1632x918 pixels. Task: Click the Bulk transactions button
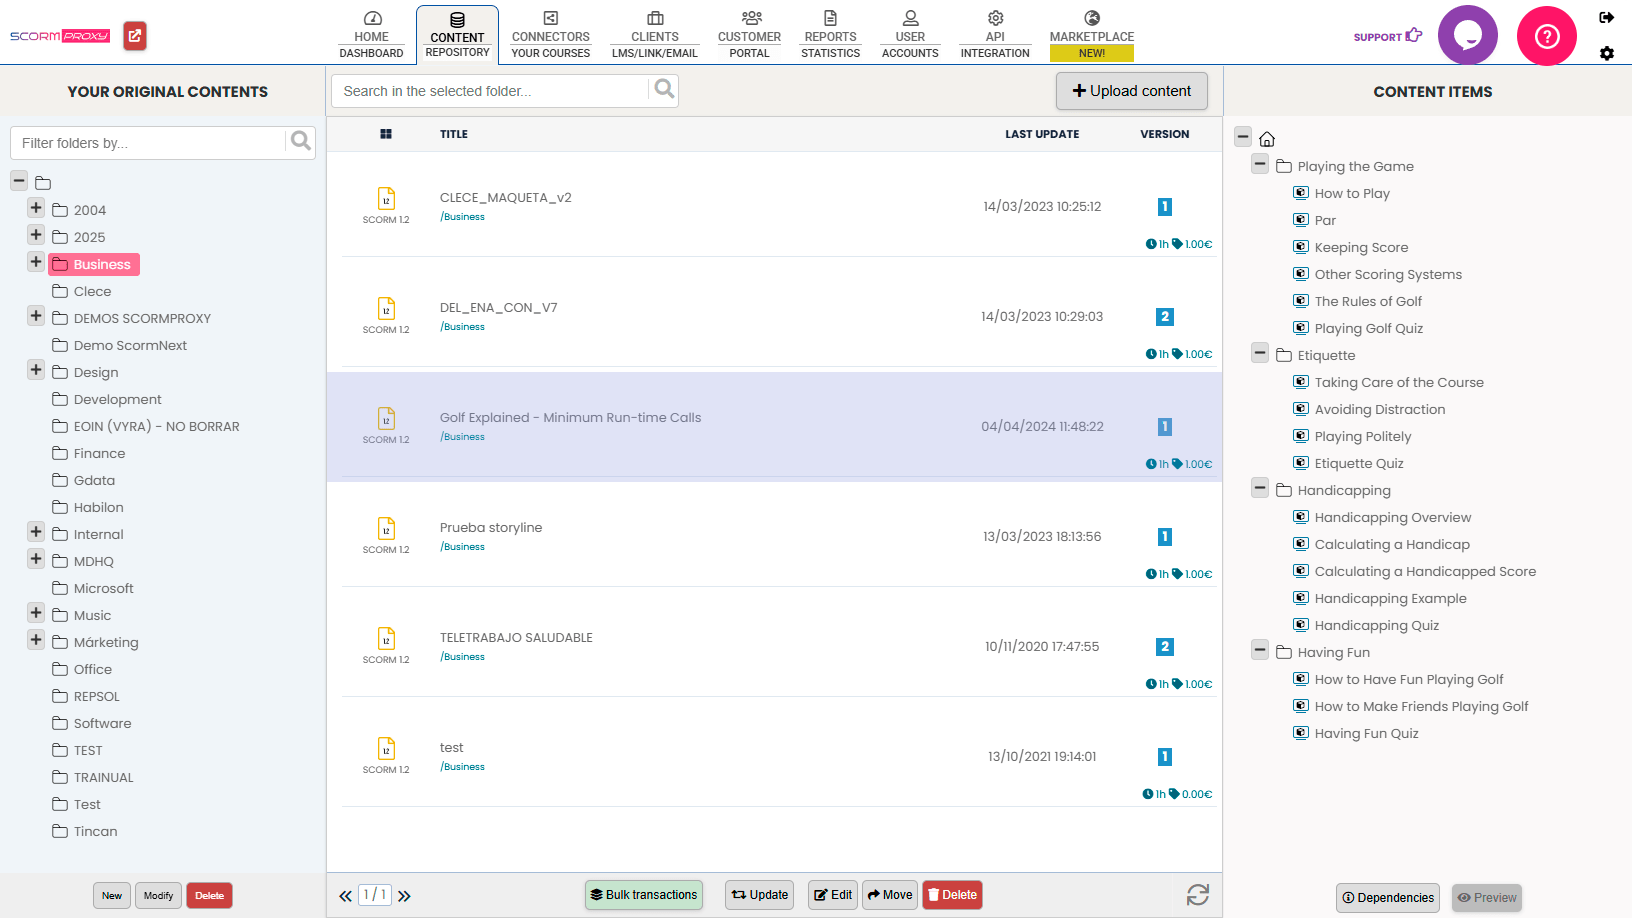pyautogui.click(x=644, y=895)
